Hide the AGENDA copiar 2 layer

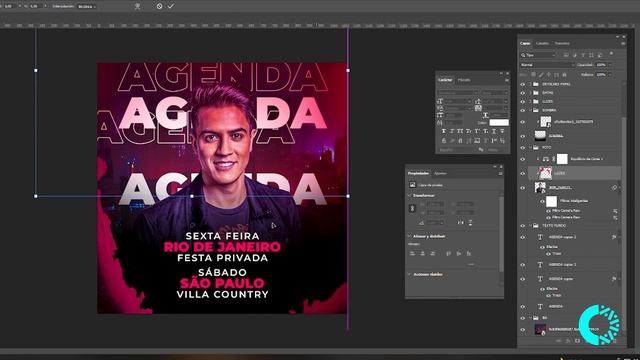point(522,264)
